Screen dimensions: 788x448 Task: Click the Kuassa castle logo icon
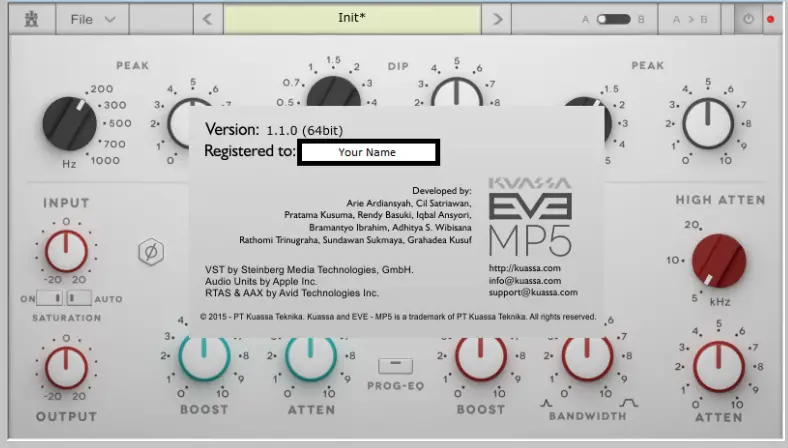coord(32,20)
